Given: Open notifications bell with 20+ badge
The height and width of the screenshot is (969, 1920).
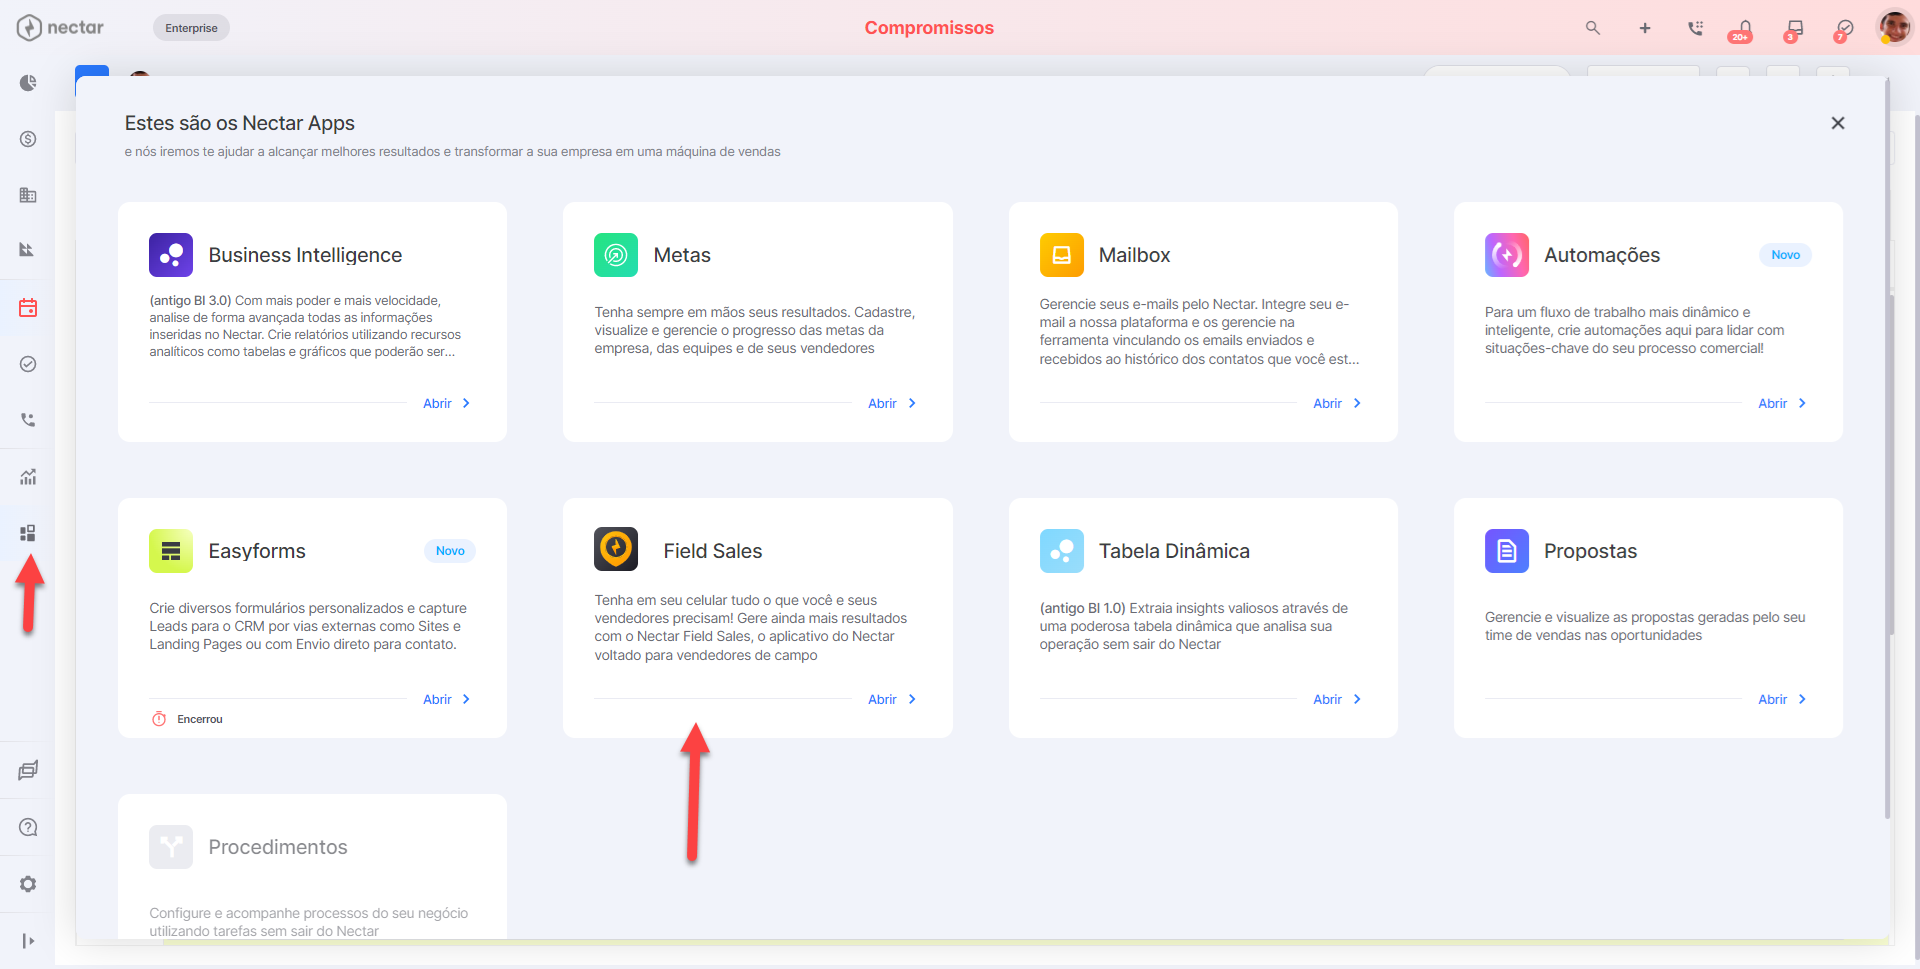Looking at the screenshot, I should click(x=1743, y=29).
